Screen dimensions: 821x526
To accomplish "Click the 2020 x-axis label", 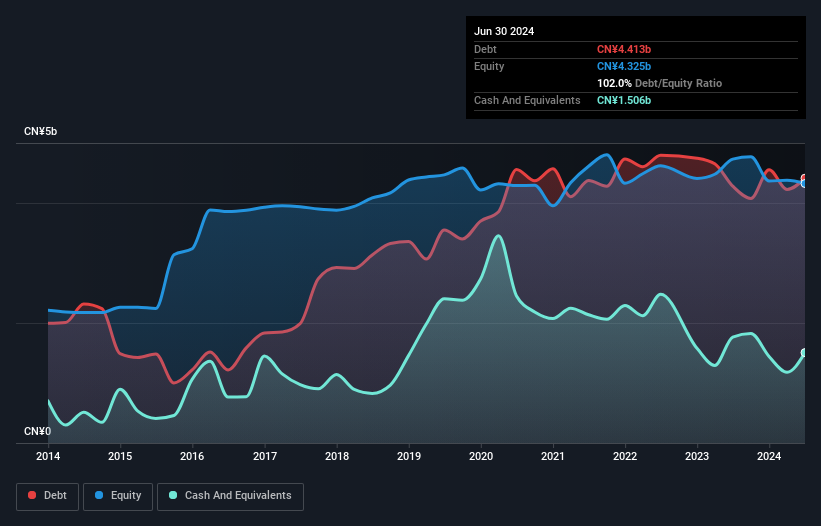I will (x=481, y=456).
